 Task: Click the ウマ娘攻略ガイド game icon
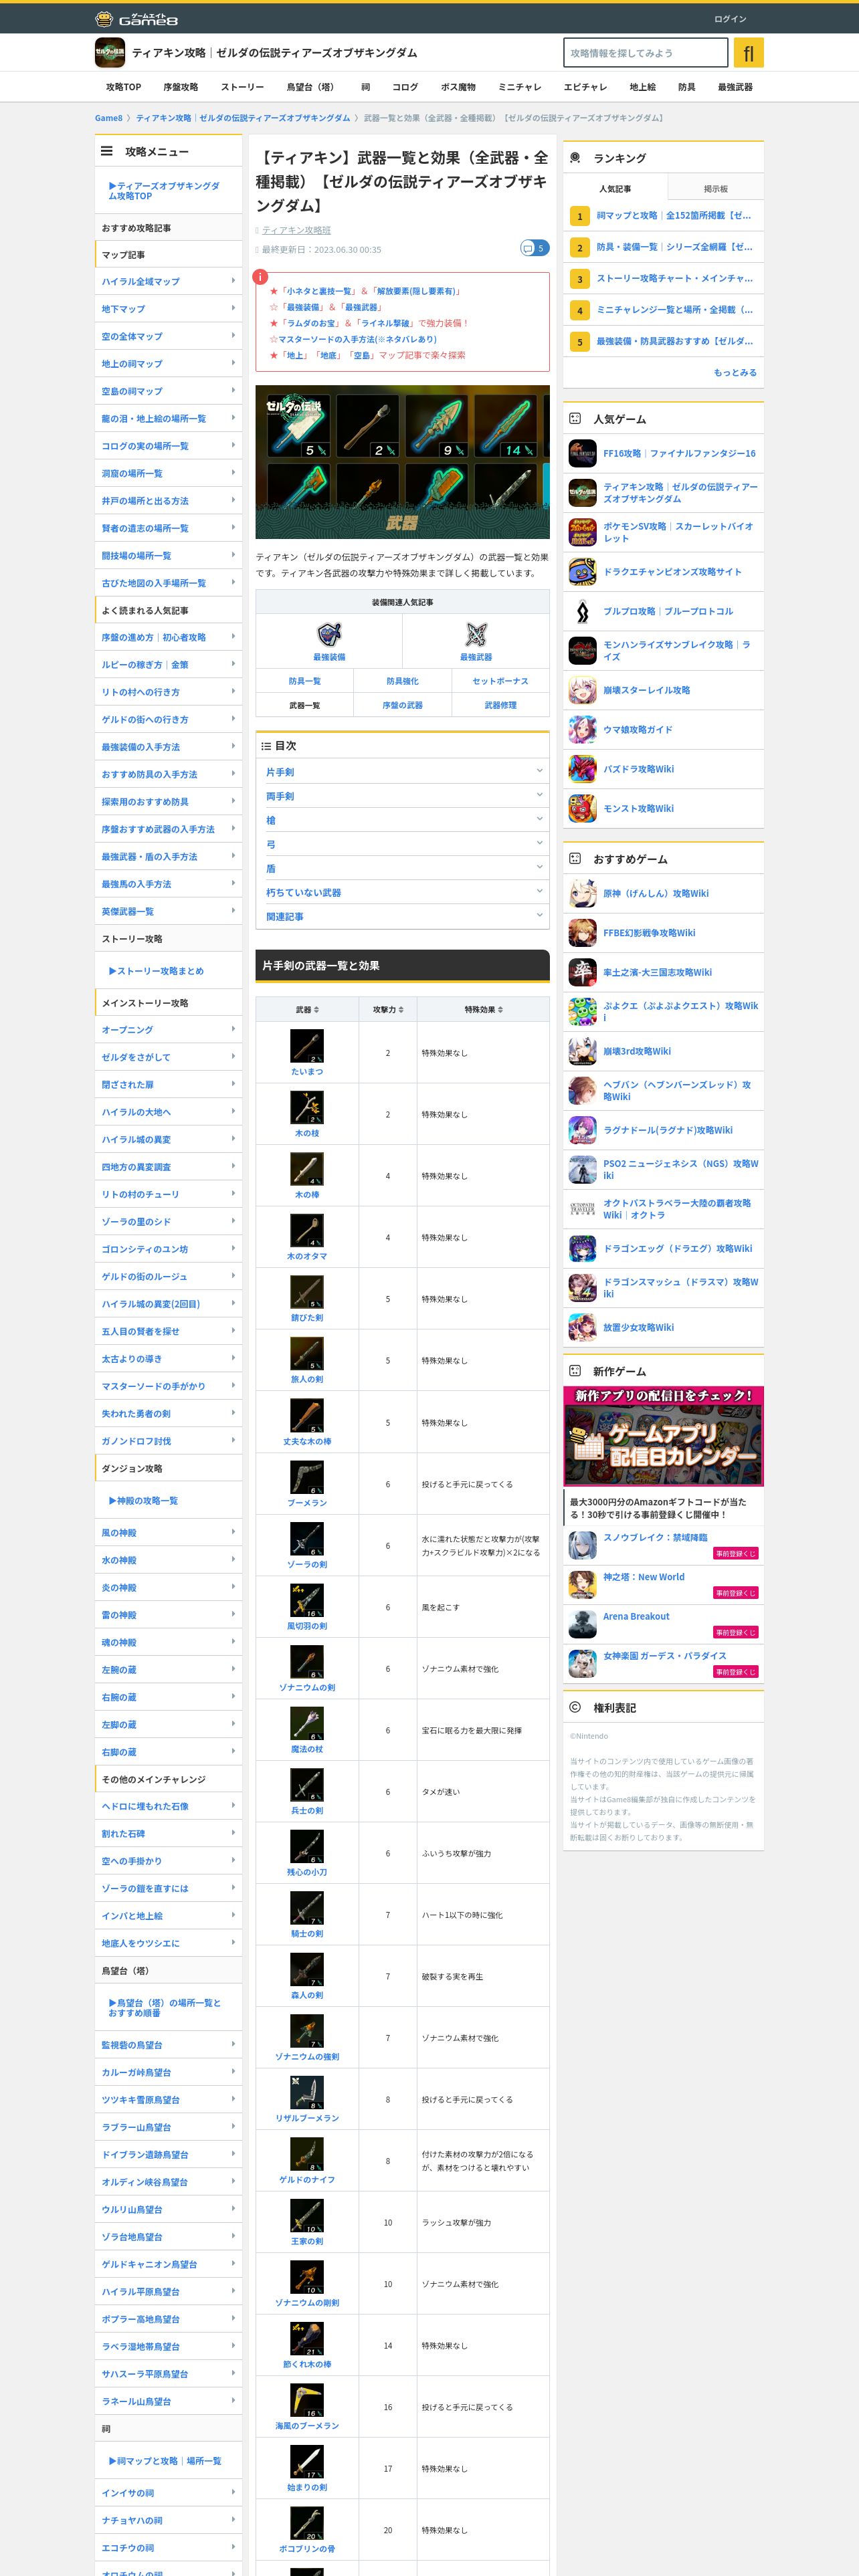582,730
